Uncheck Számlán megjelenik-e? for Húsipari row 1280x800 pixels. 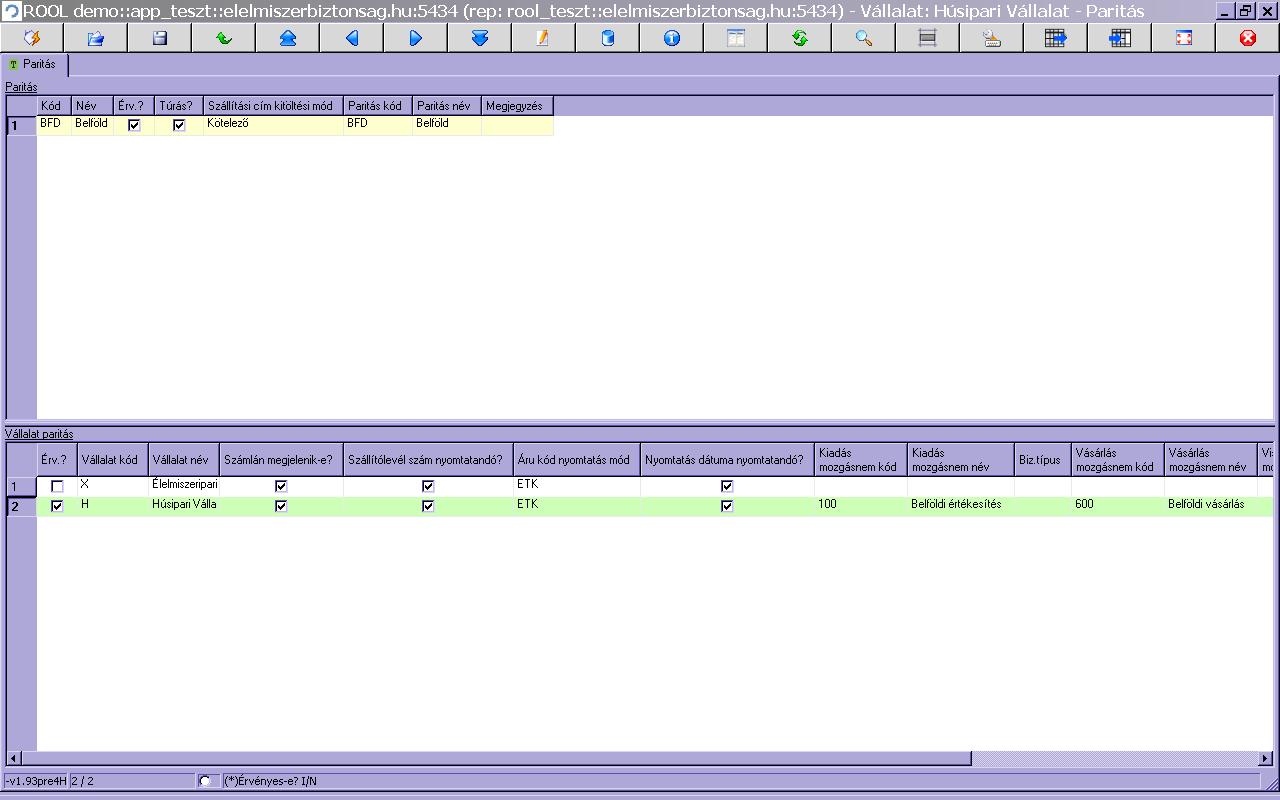pyautogui.click(x=281, y=506)
